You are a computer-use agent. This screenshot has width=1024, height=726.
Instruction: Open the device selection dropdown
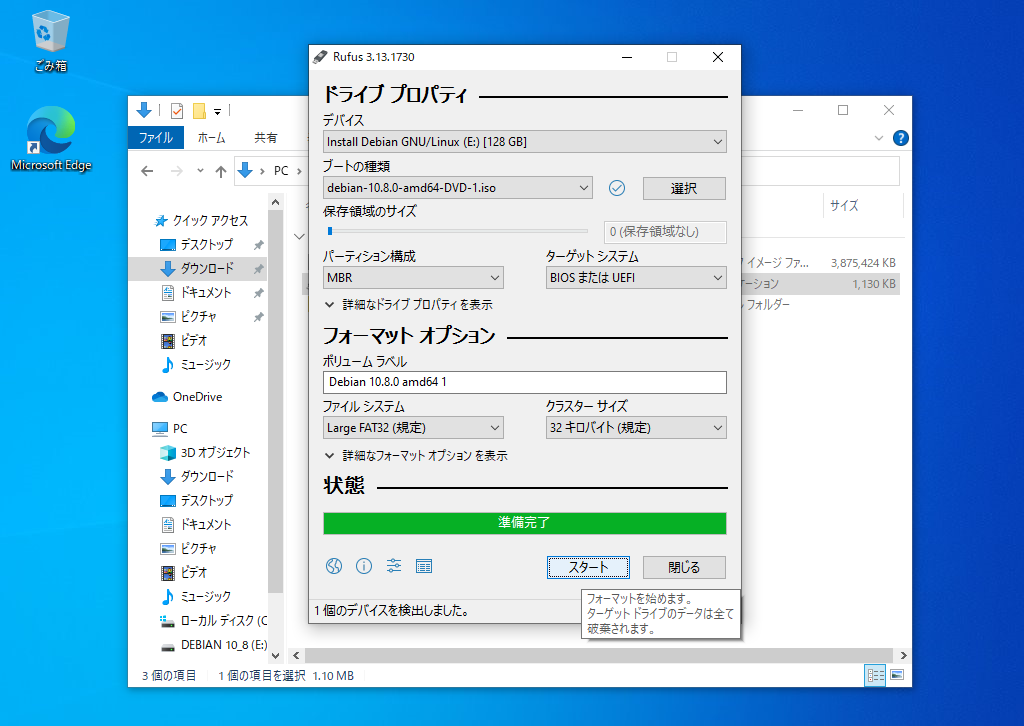(524, 142)
